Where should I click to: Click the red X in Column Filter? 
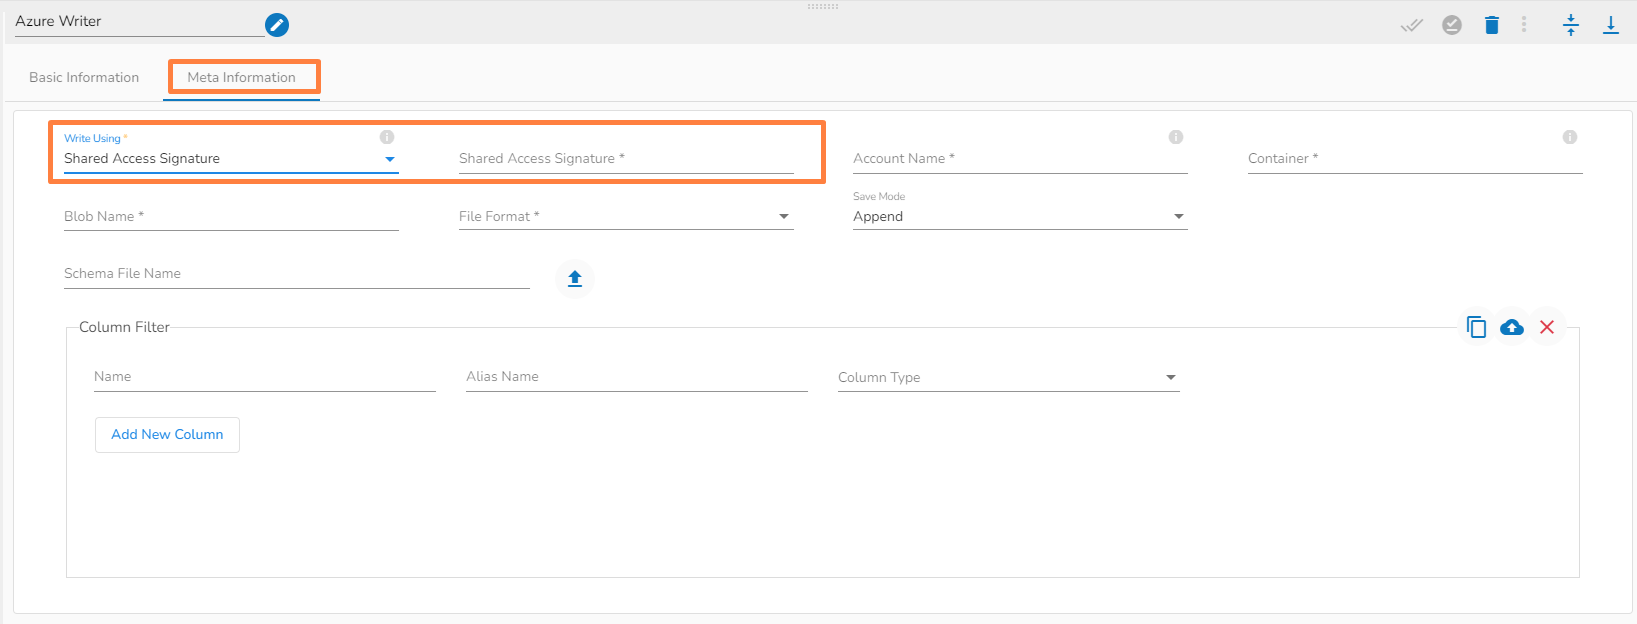coord(1547,327)
